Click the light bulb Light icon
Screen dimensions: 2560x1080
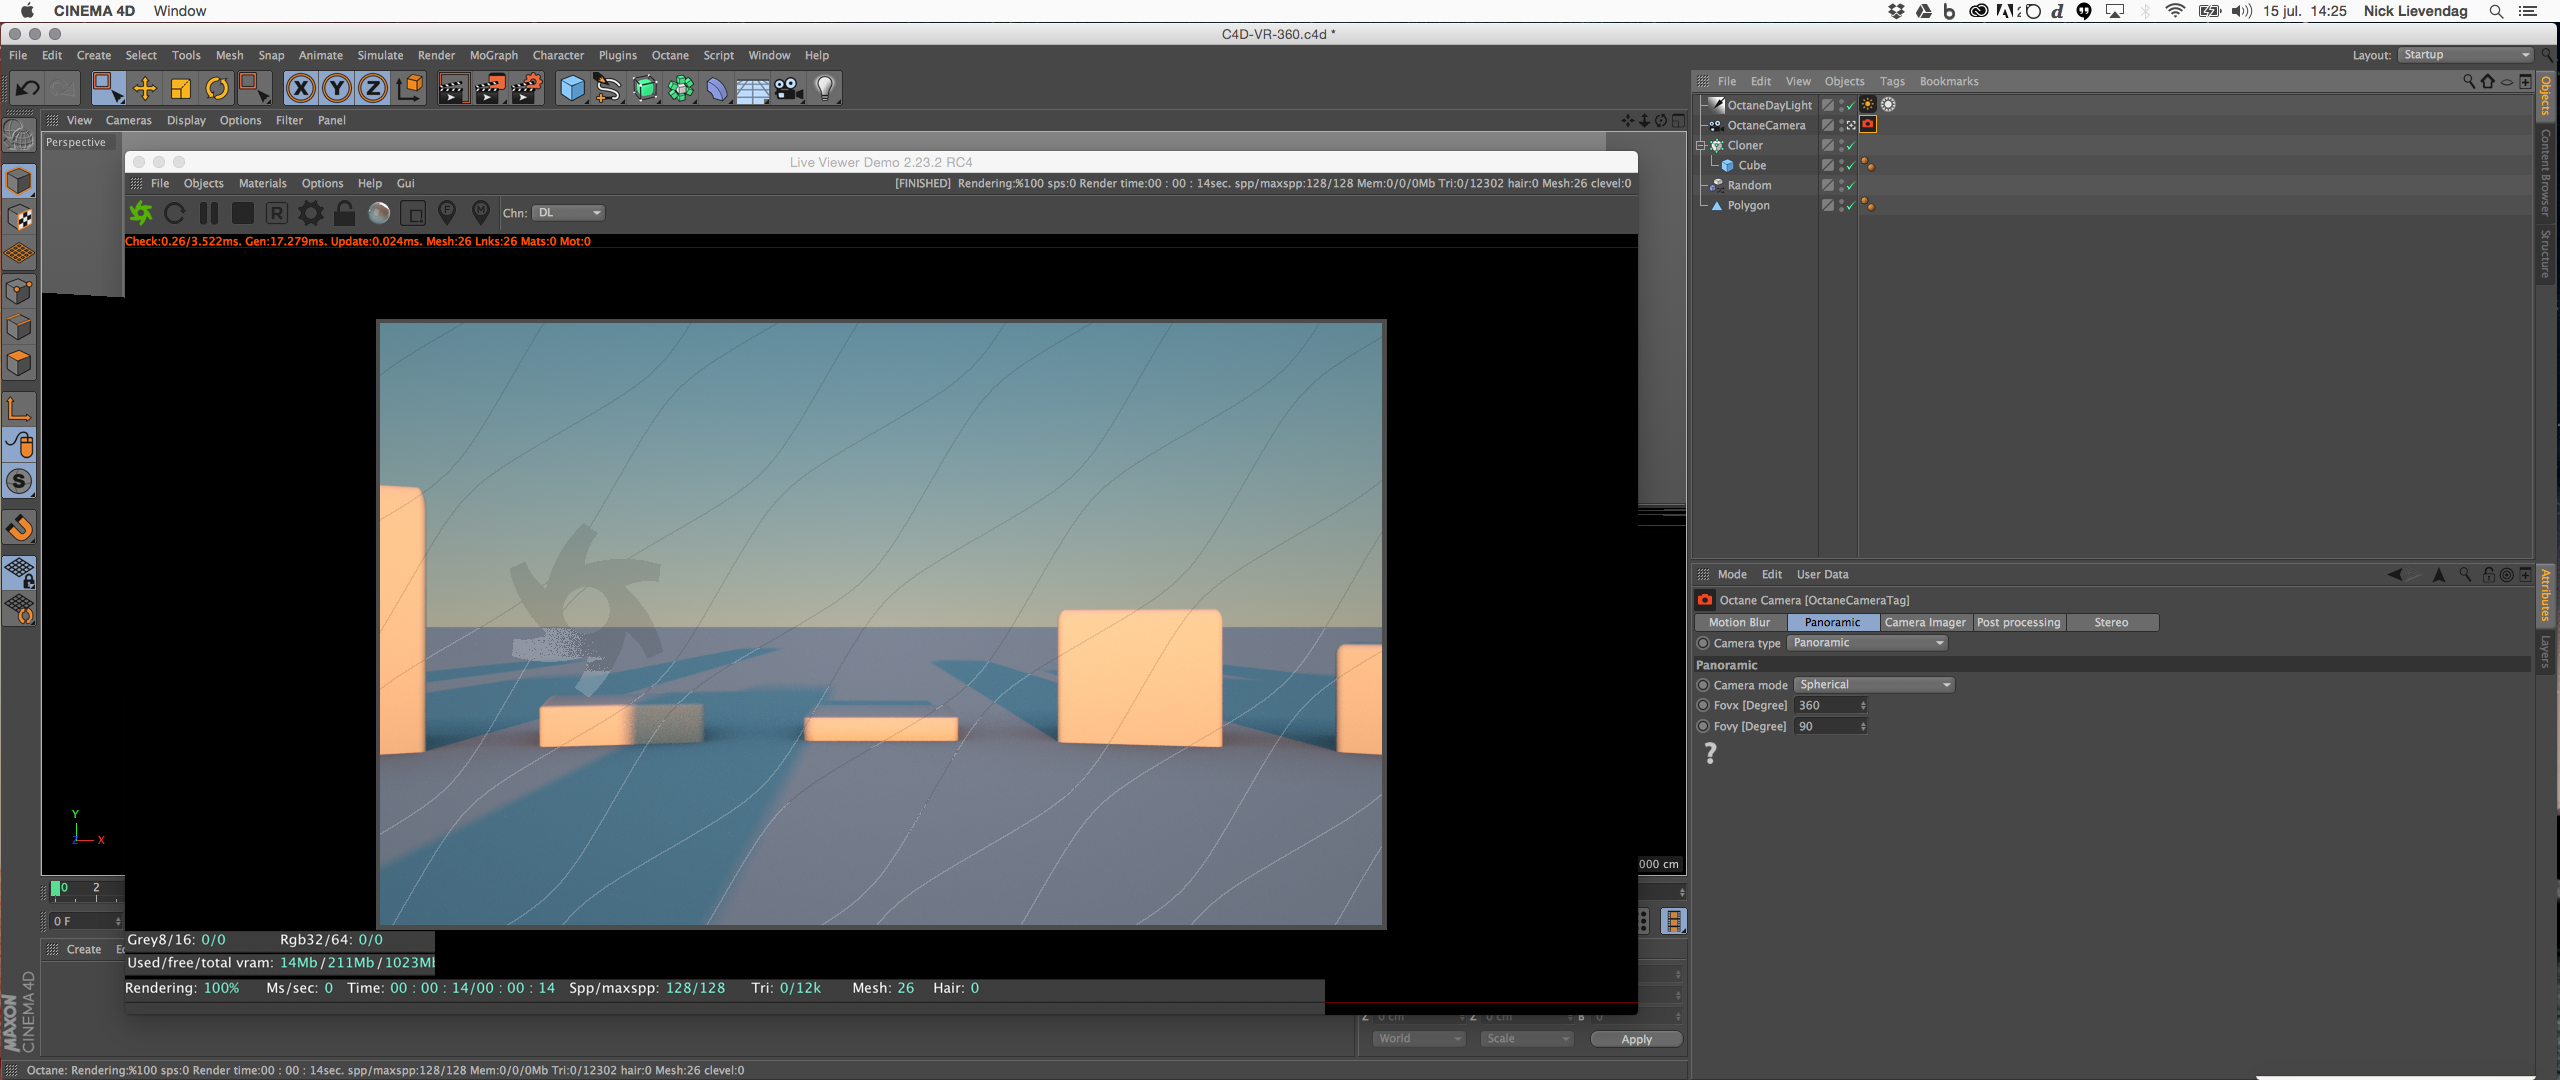point(825,89)
